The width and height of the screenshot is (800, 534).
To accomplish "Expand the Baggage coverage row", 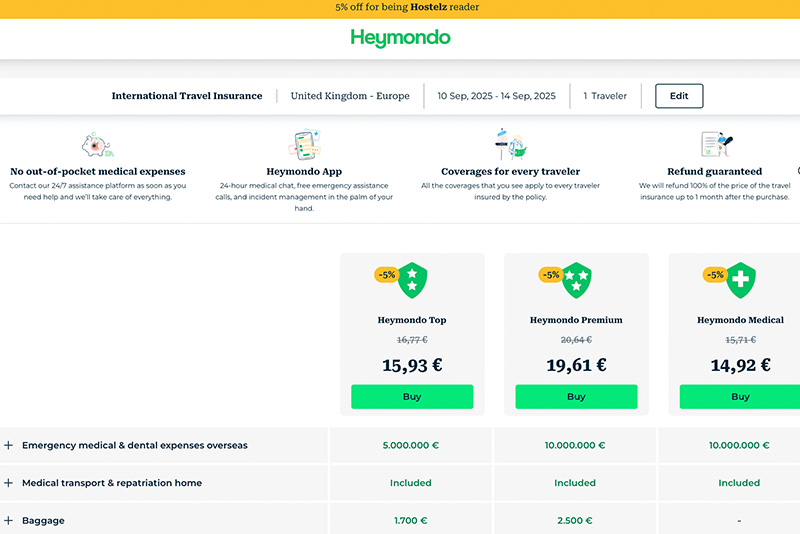I will (x=9, y=521).
